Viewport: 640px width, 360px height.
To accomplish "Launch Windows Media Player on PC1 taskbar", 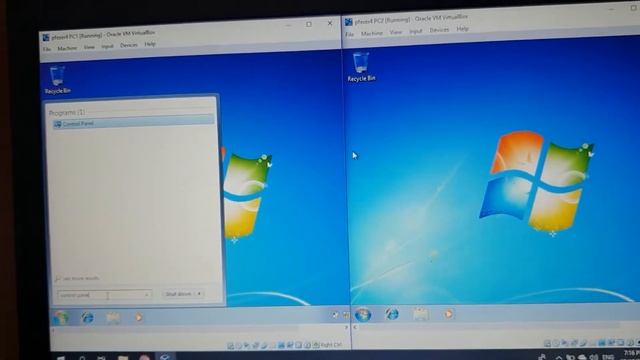I will point(138,317).
